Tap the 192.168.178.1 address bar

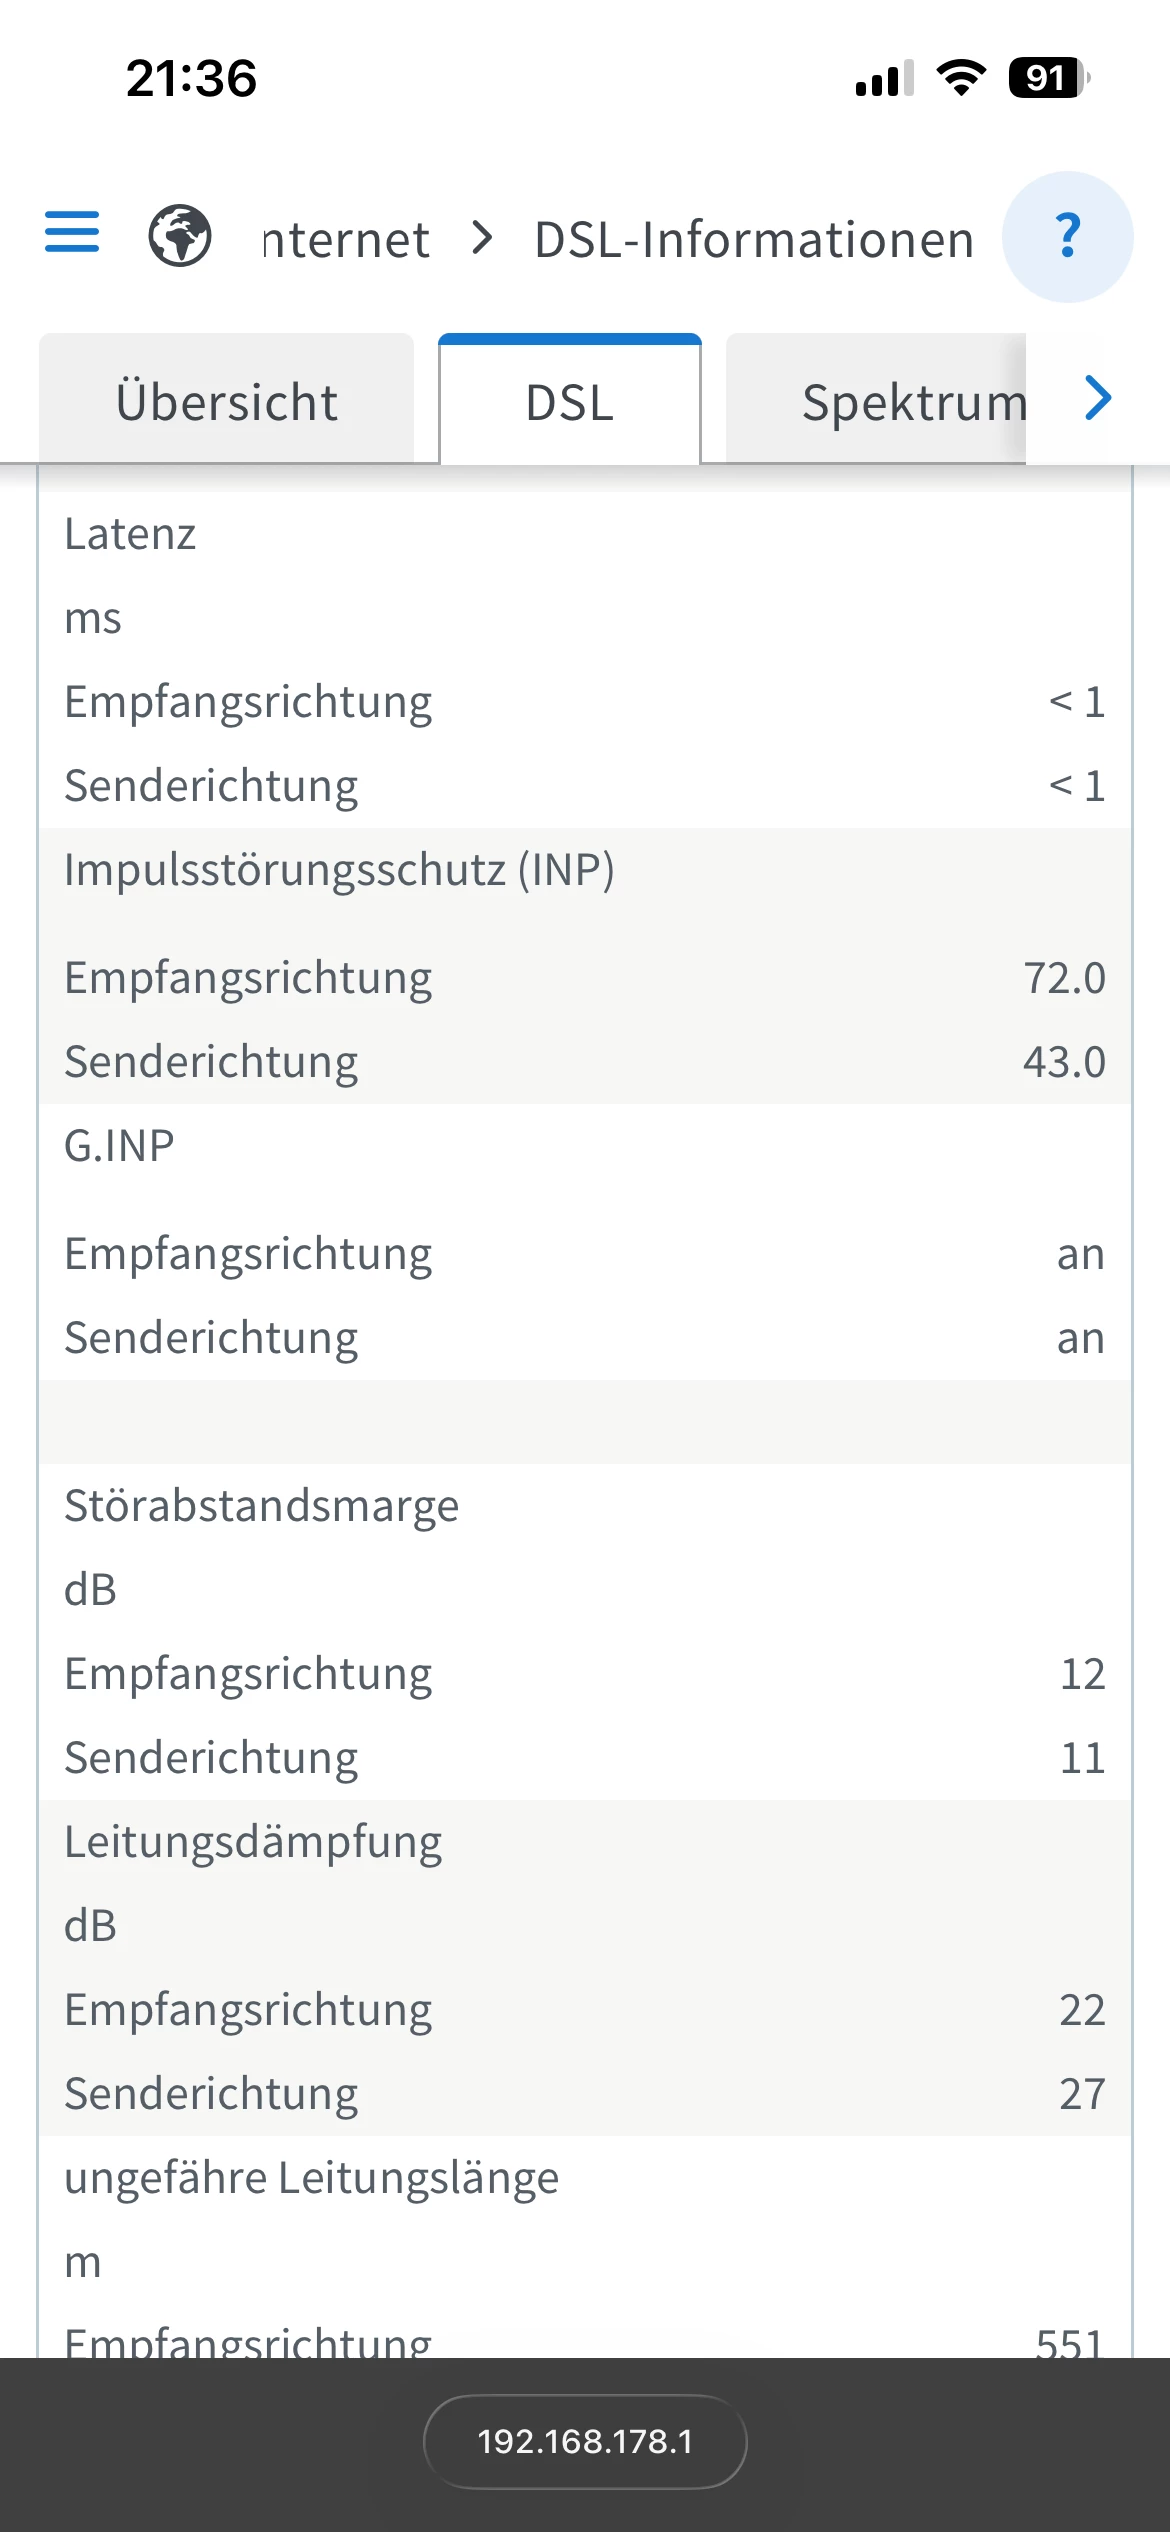pyautogui.click(x=585, y=2441)
